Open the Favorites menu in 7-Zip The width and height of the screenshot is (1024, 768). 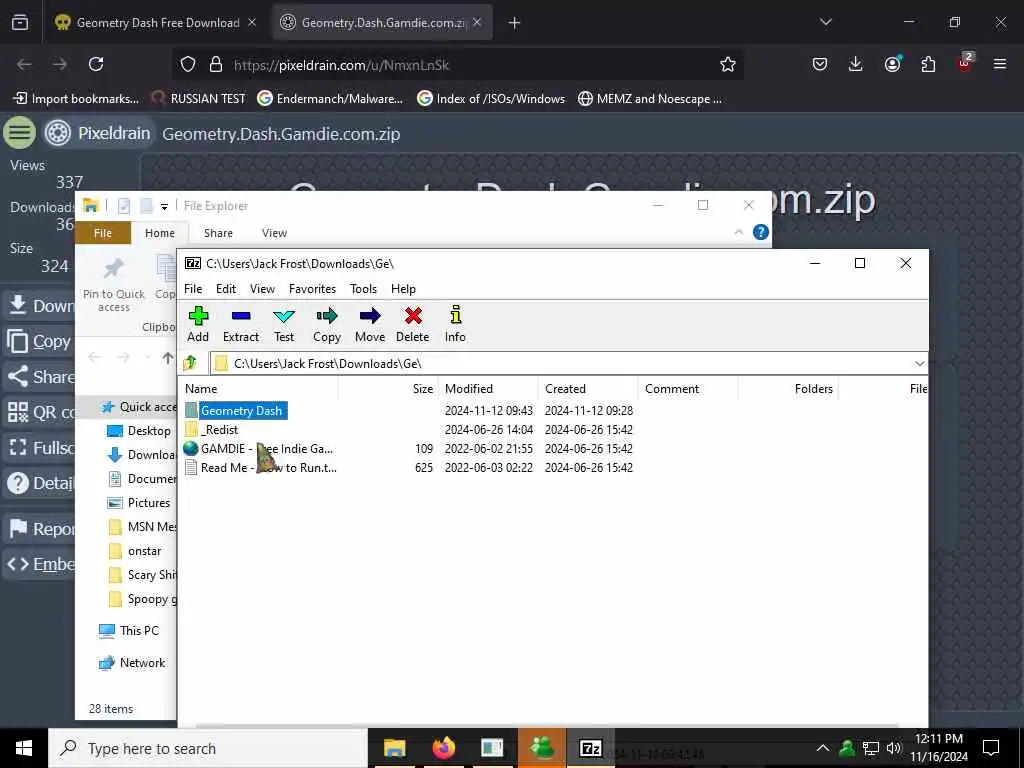312,289
